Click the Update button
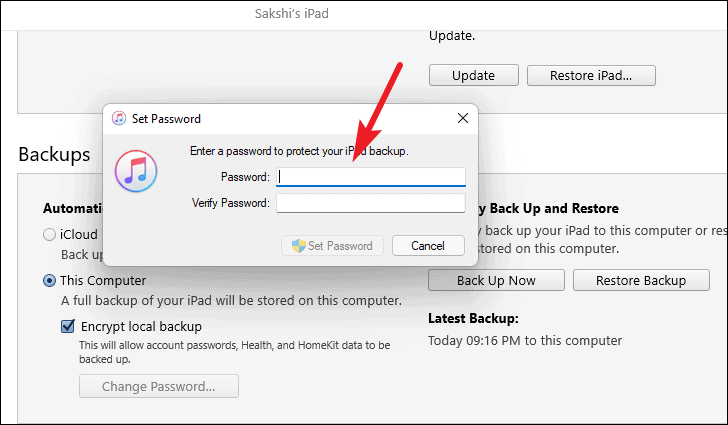Screen dimensions: 728x425 [x=474, y=75]
